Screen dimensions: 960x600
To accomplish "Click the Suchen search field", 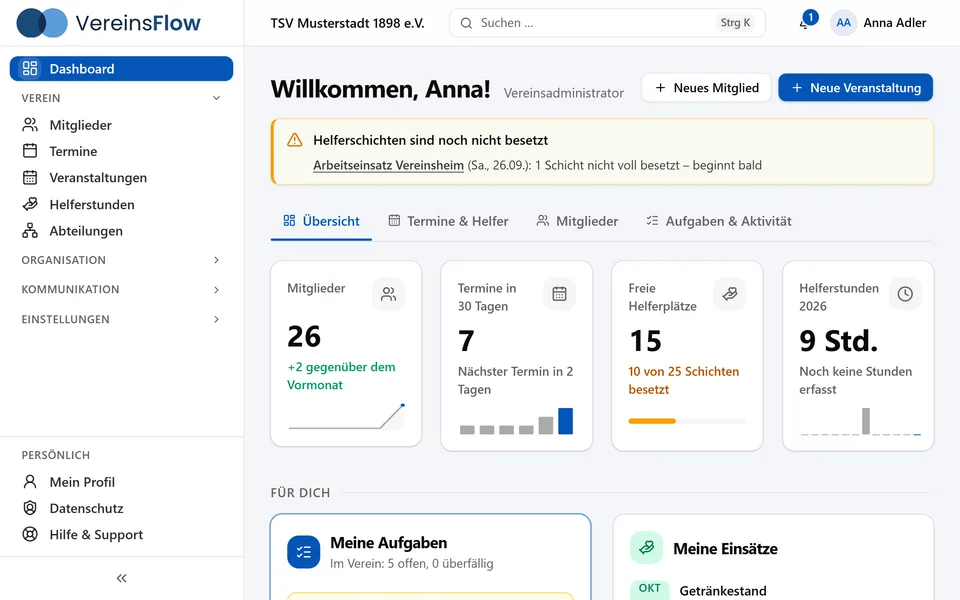I will tap(607, 23).
